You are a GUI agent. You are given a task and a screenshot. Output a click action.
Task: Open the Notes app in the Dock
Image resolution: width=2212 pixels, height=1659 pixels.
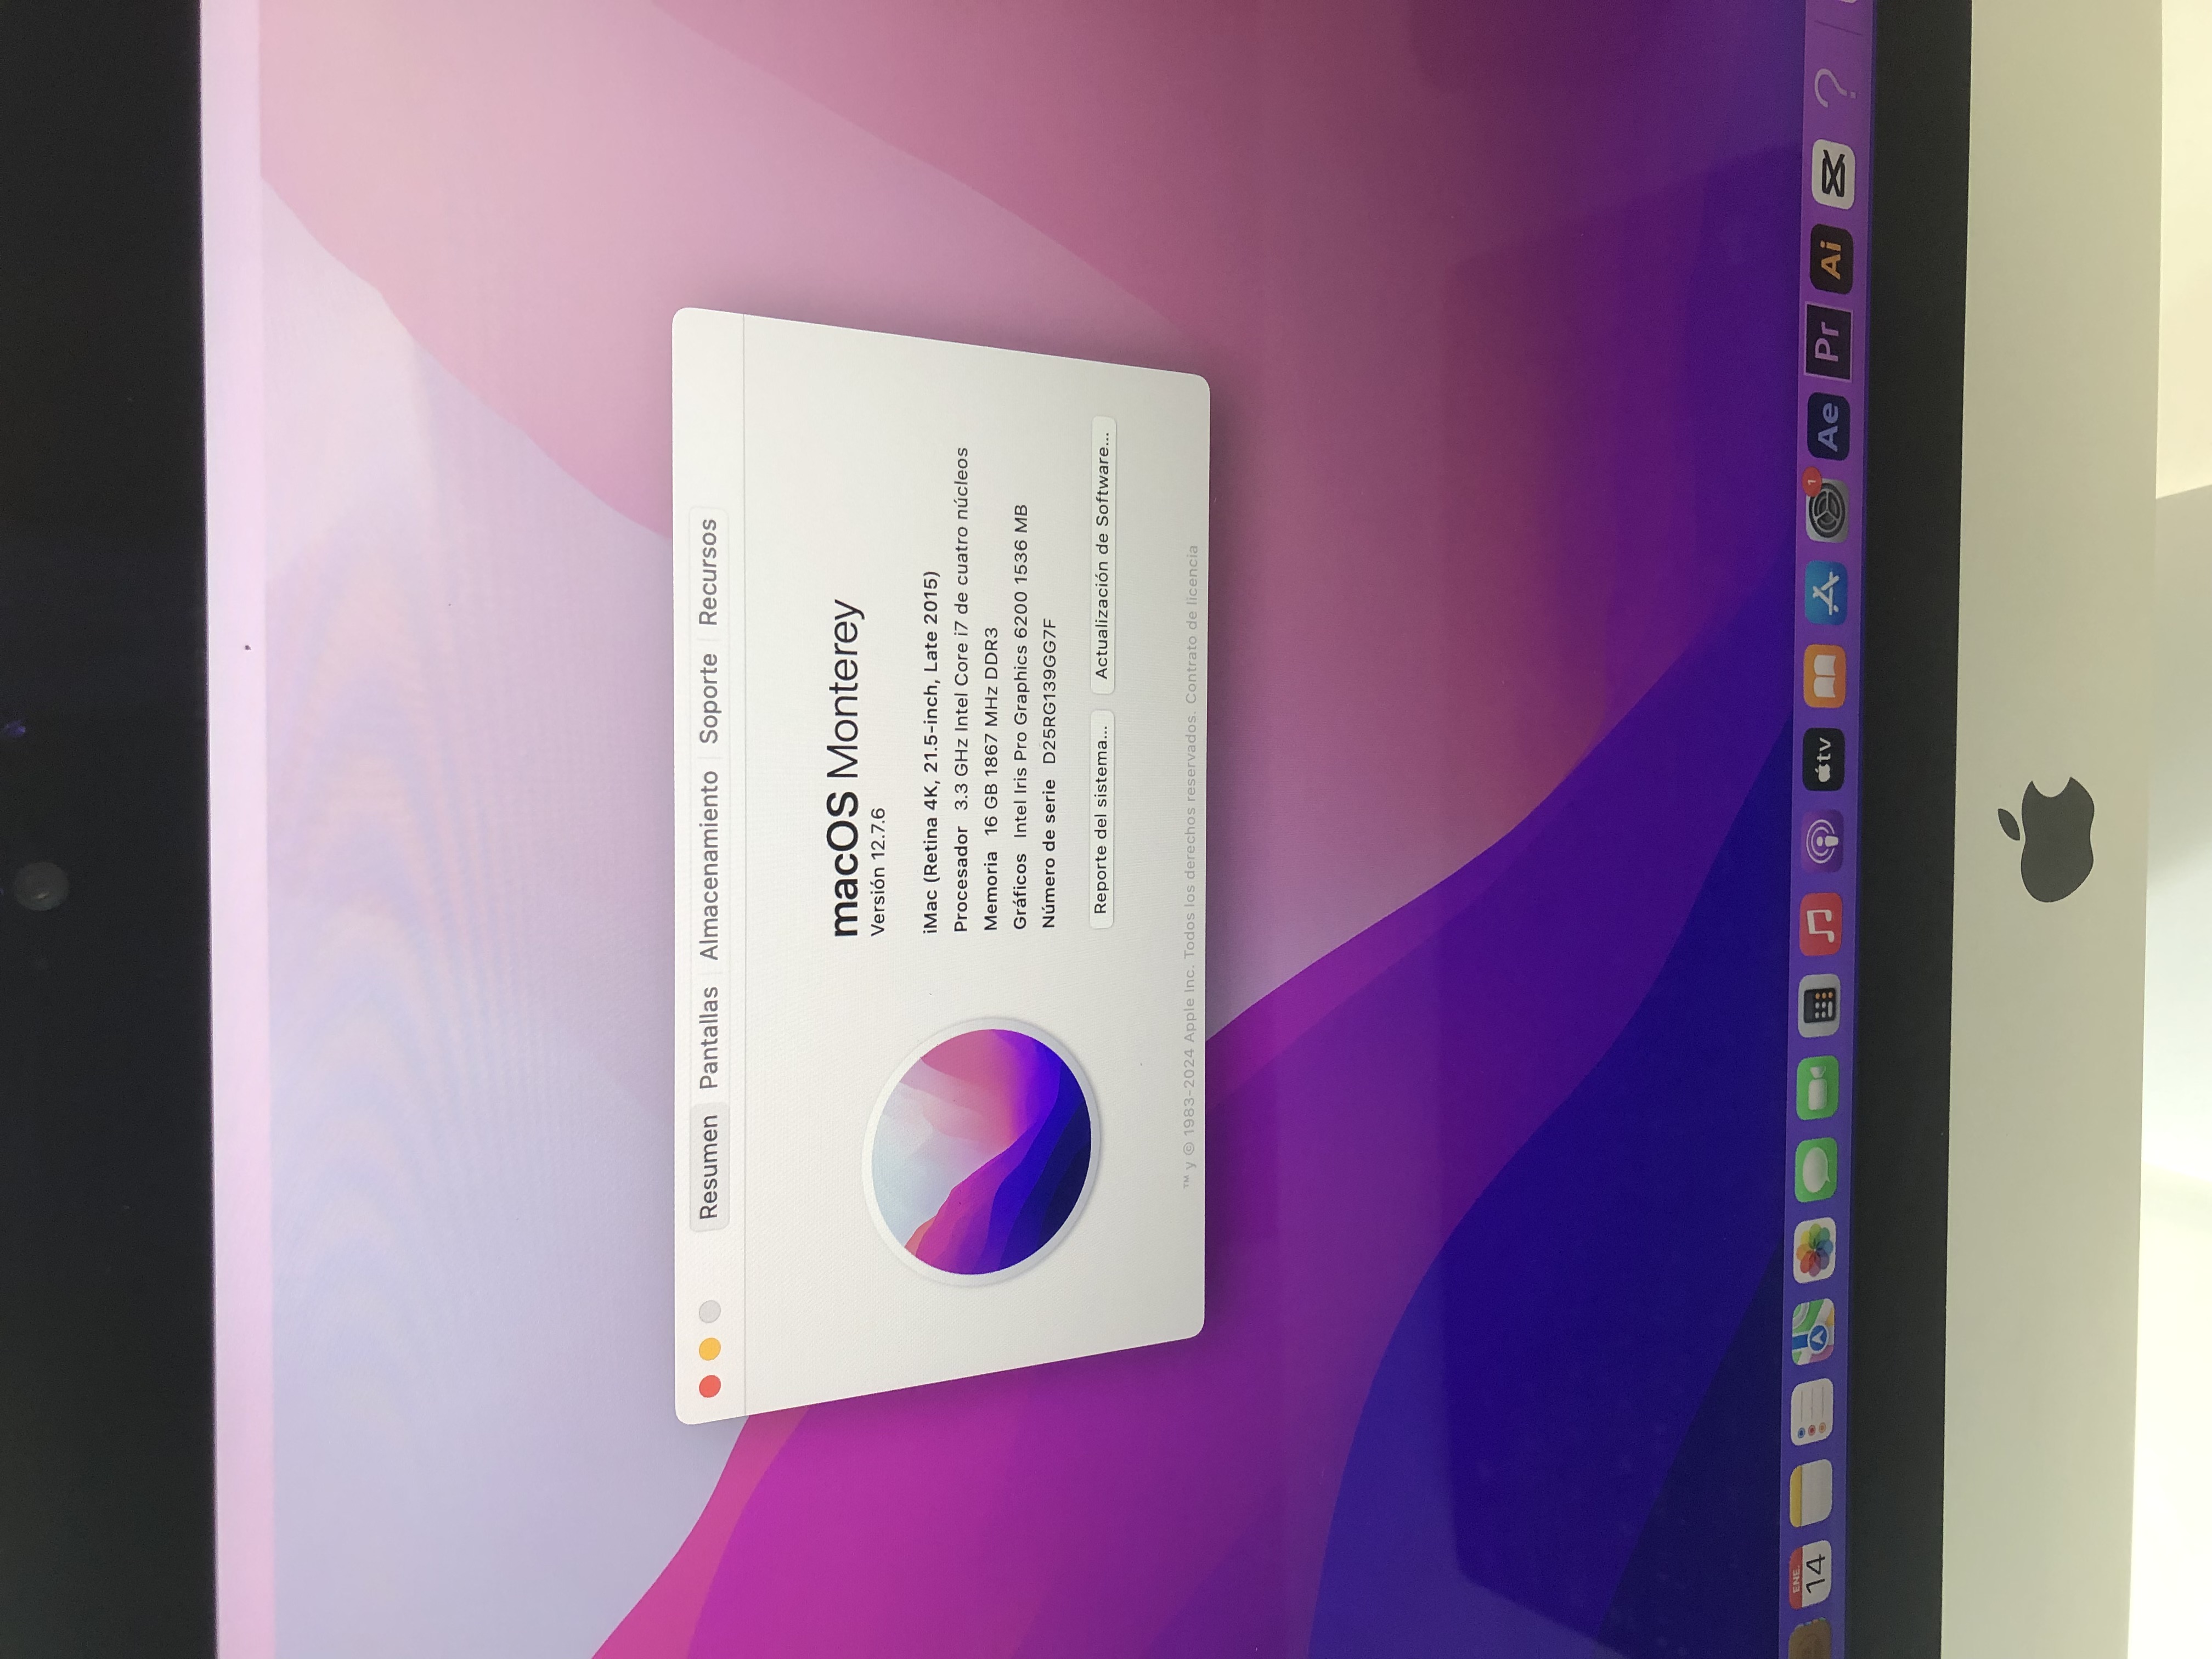(x=1811, y=1493)
